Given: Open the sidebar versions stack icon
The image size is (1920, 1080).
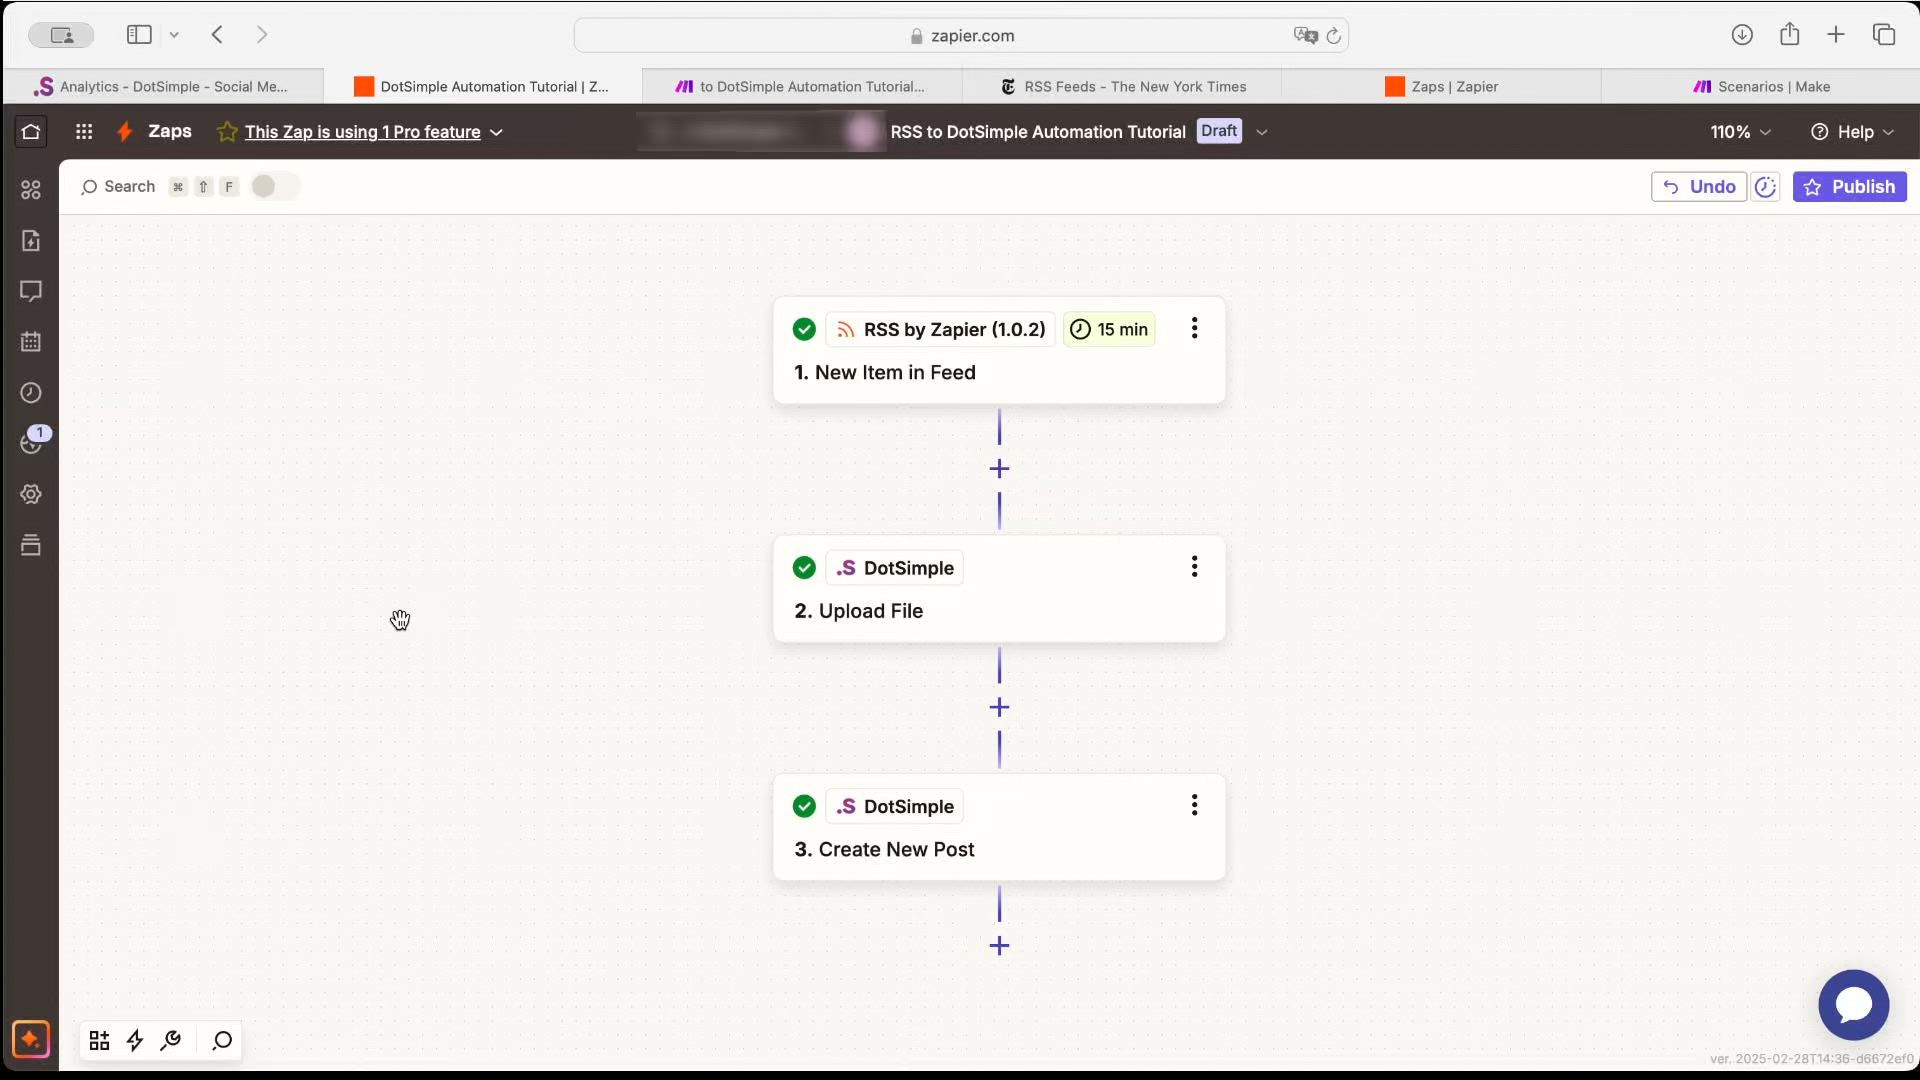Looking at the screenshot, I should point(31,545).
